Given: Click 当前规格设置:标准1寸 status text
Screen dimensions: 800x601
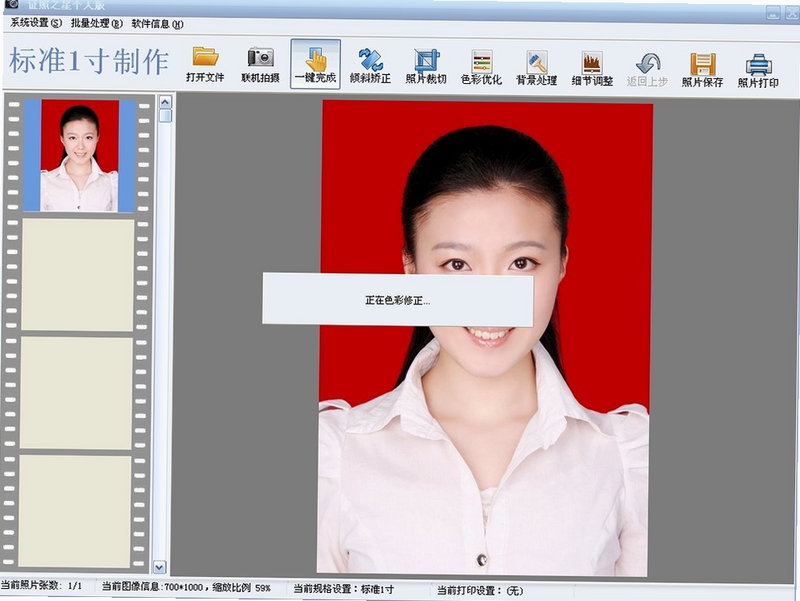Looking at the screenshot, I should click(343, 589).
